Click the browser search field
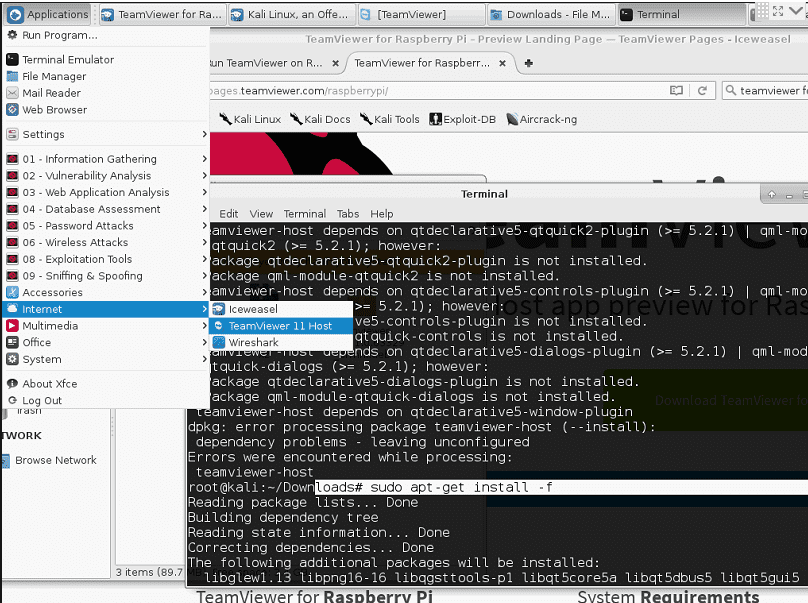 (x=770, y=91)
